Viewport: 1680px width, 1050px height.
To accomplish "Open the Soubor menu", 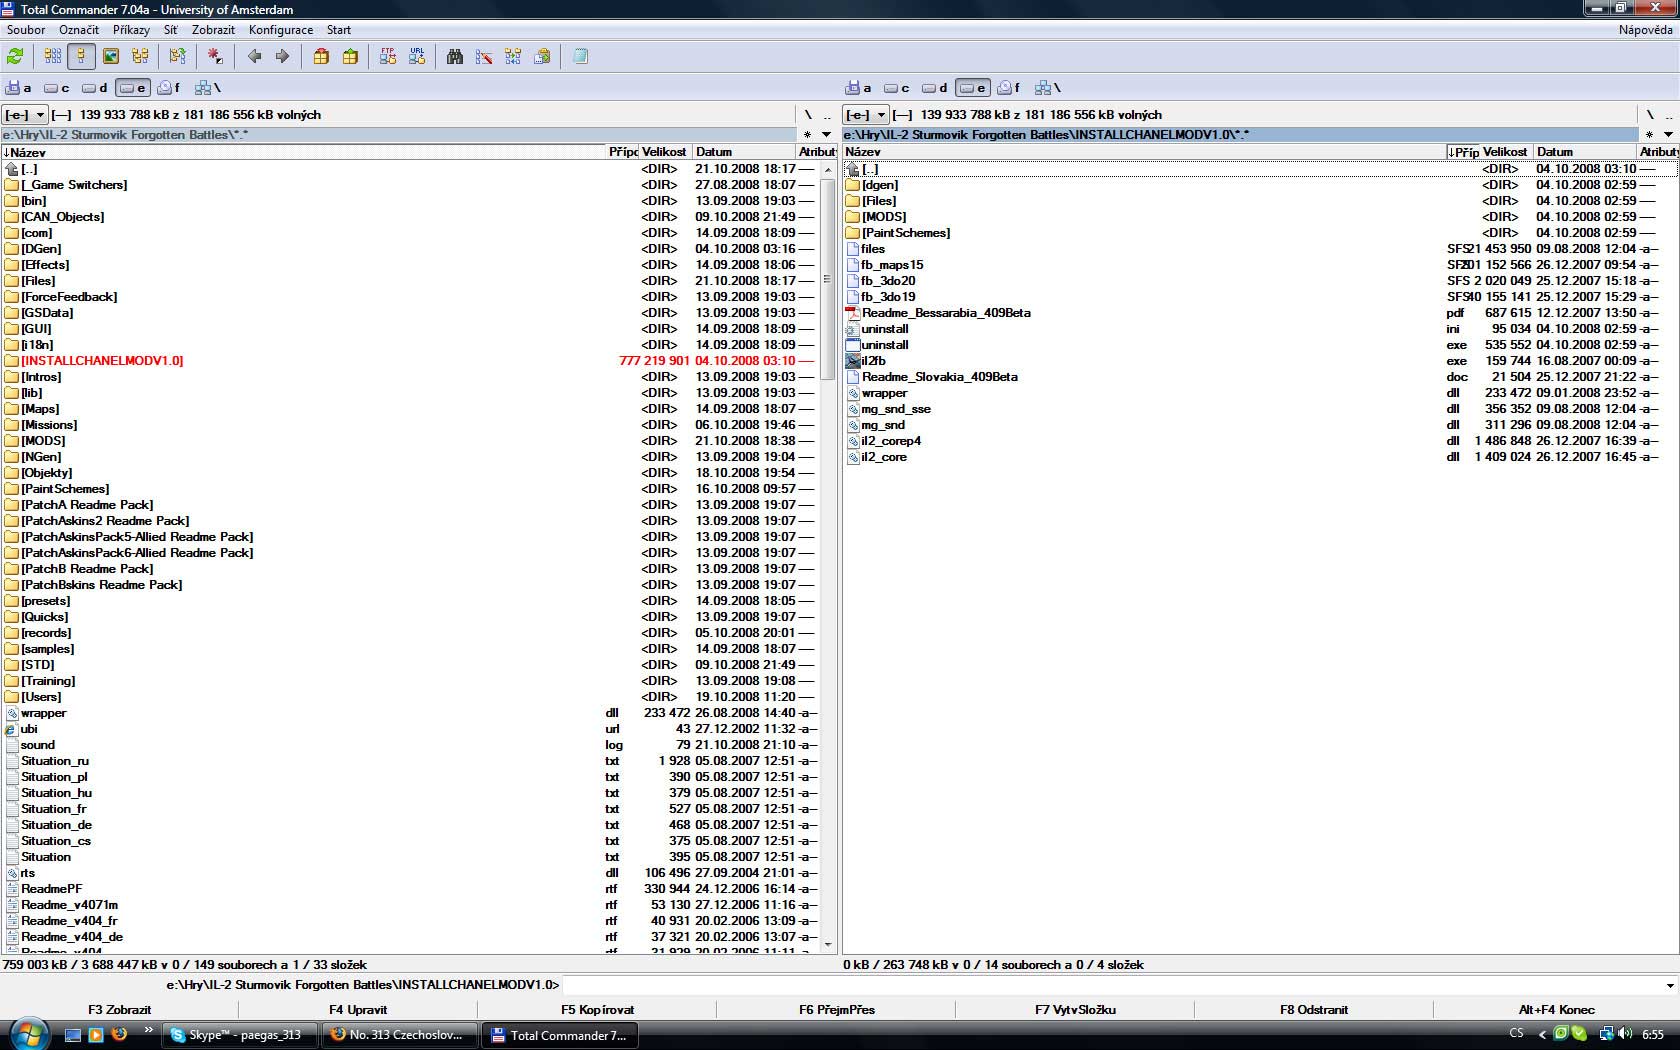I will [26, 30].
